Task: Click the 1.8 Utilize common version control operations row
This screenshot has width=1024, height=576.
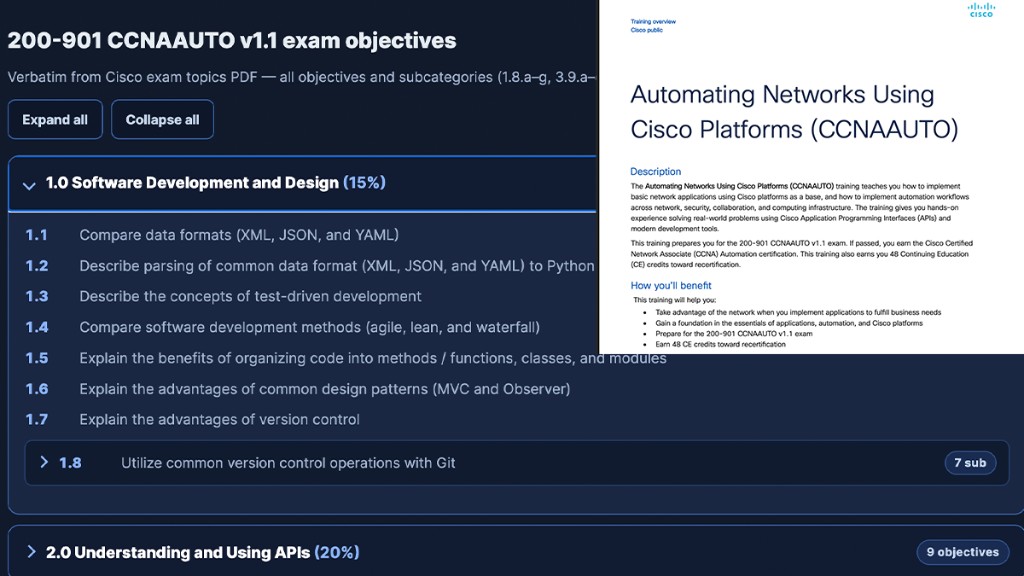Action: pos(517,463)
